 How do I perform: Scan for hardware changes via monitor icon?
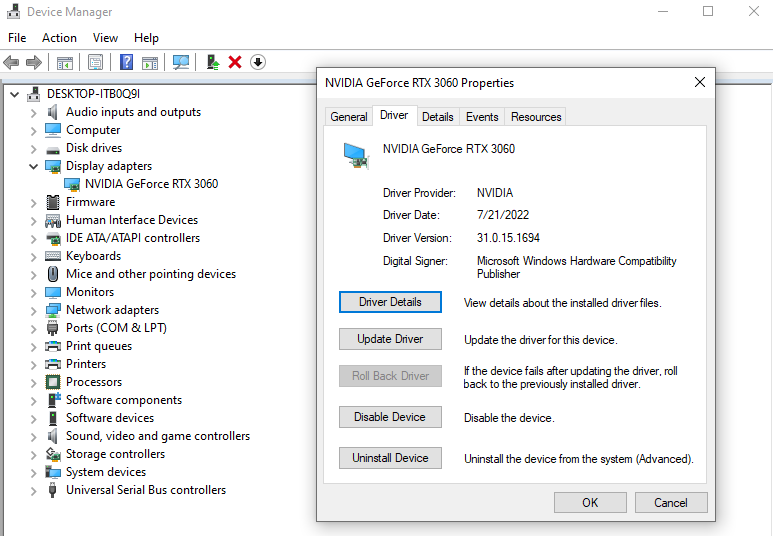click(181, 62)
